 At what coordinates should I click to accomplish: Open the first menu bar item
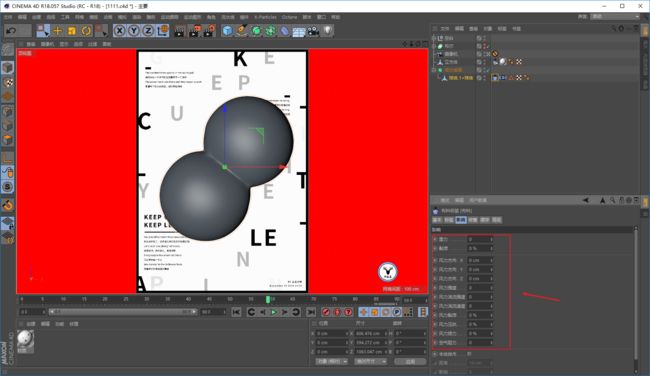(8, 17)
